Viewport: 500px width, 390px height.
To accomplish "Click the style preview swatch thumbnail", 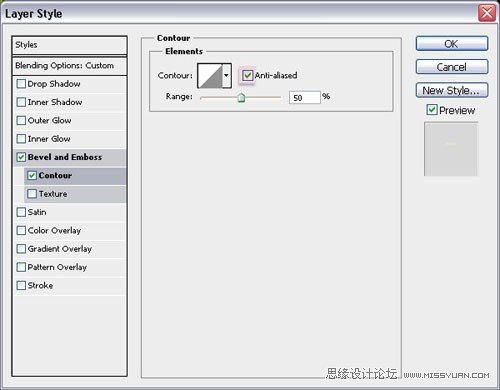I will 451,149.
